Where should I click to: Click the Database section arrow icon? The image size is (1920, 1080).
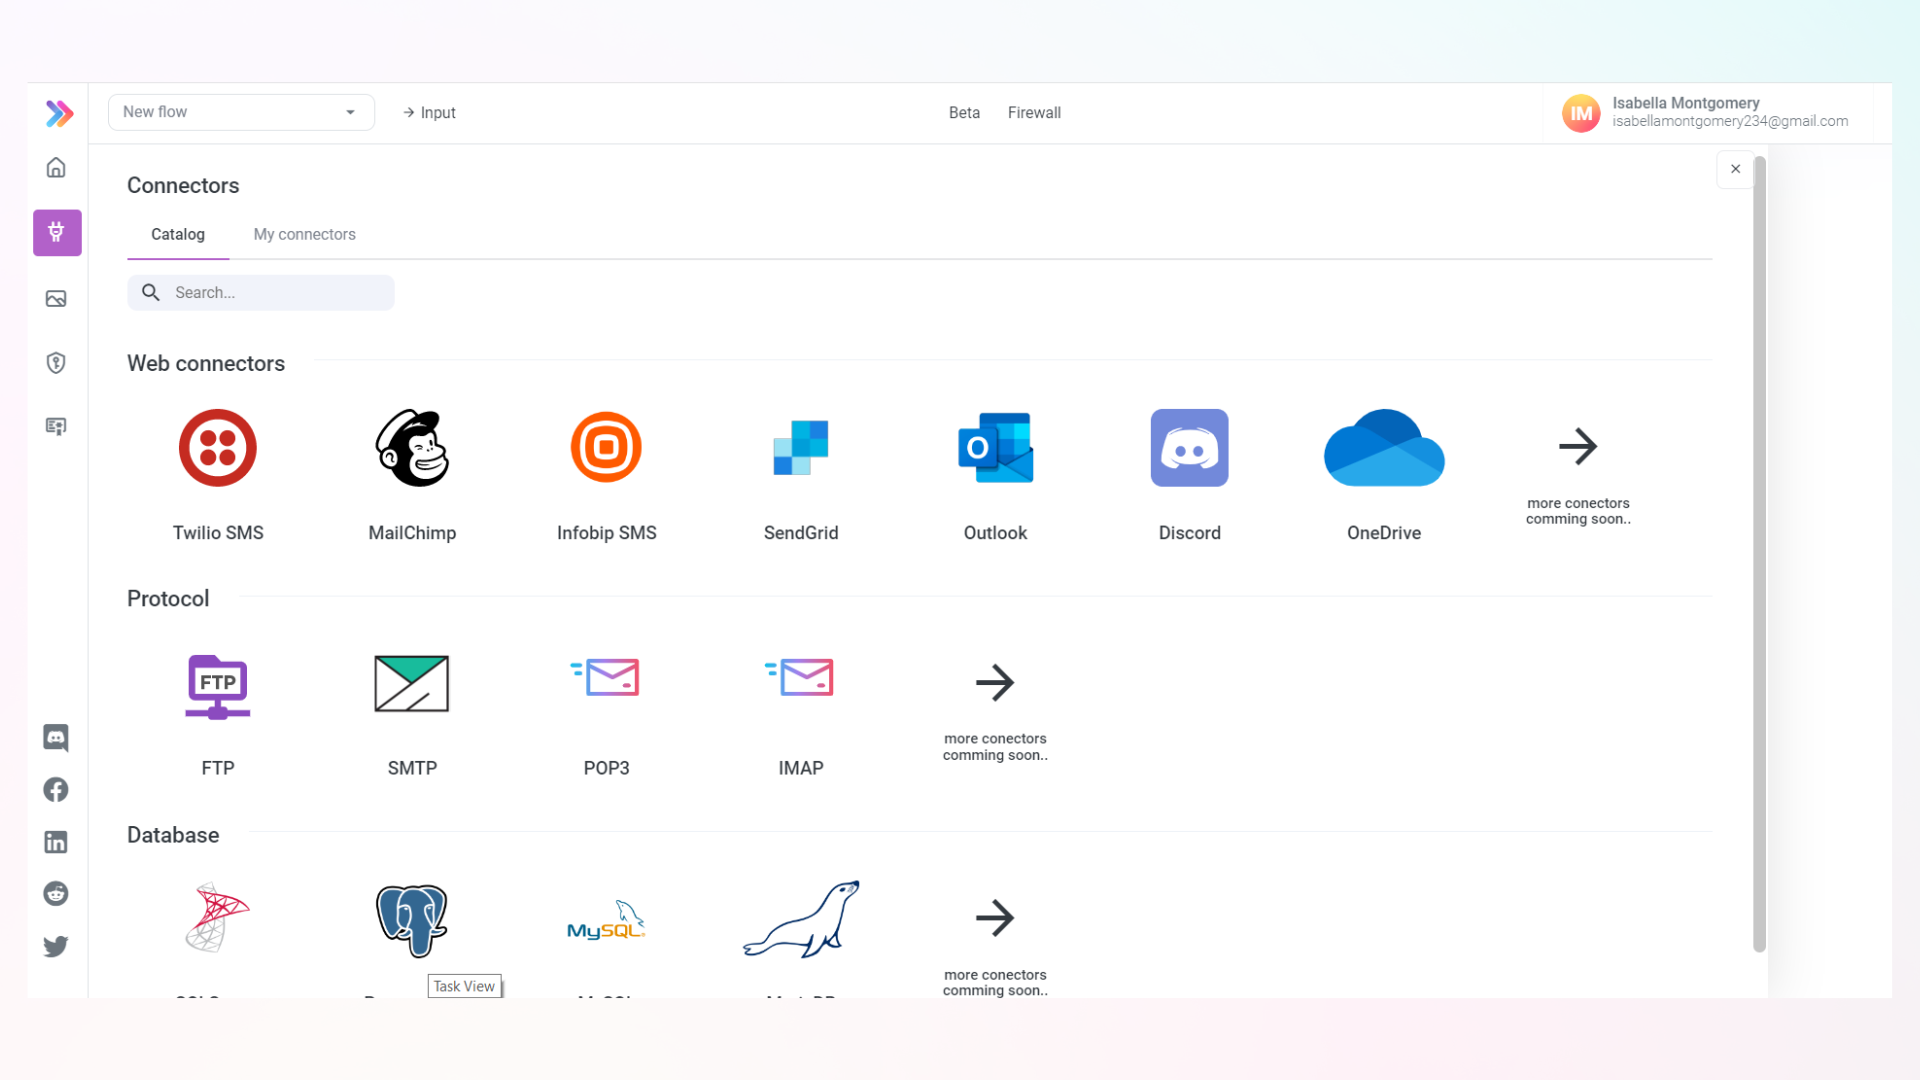[995, 918]
